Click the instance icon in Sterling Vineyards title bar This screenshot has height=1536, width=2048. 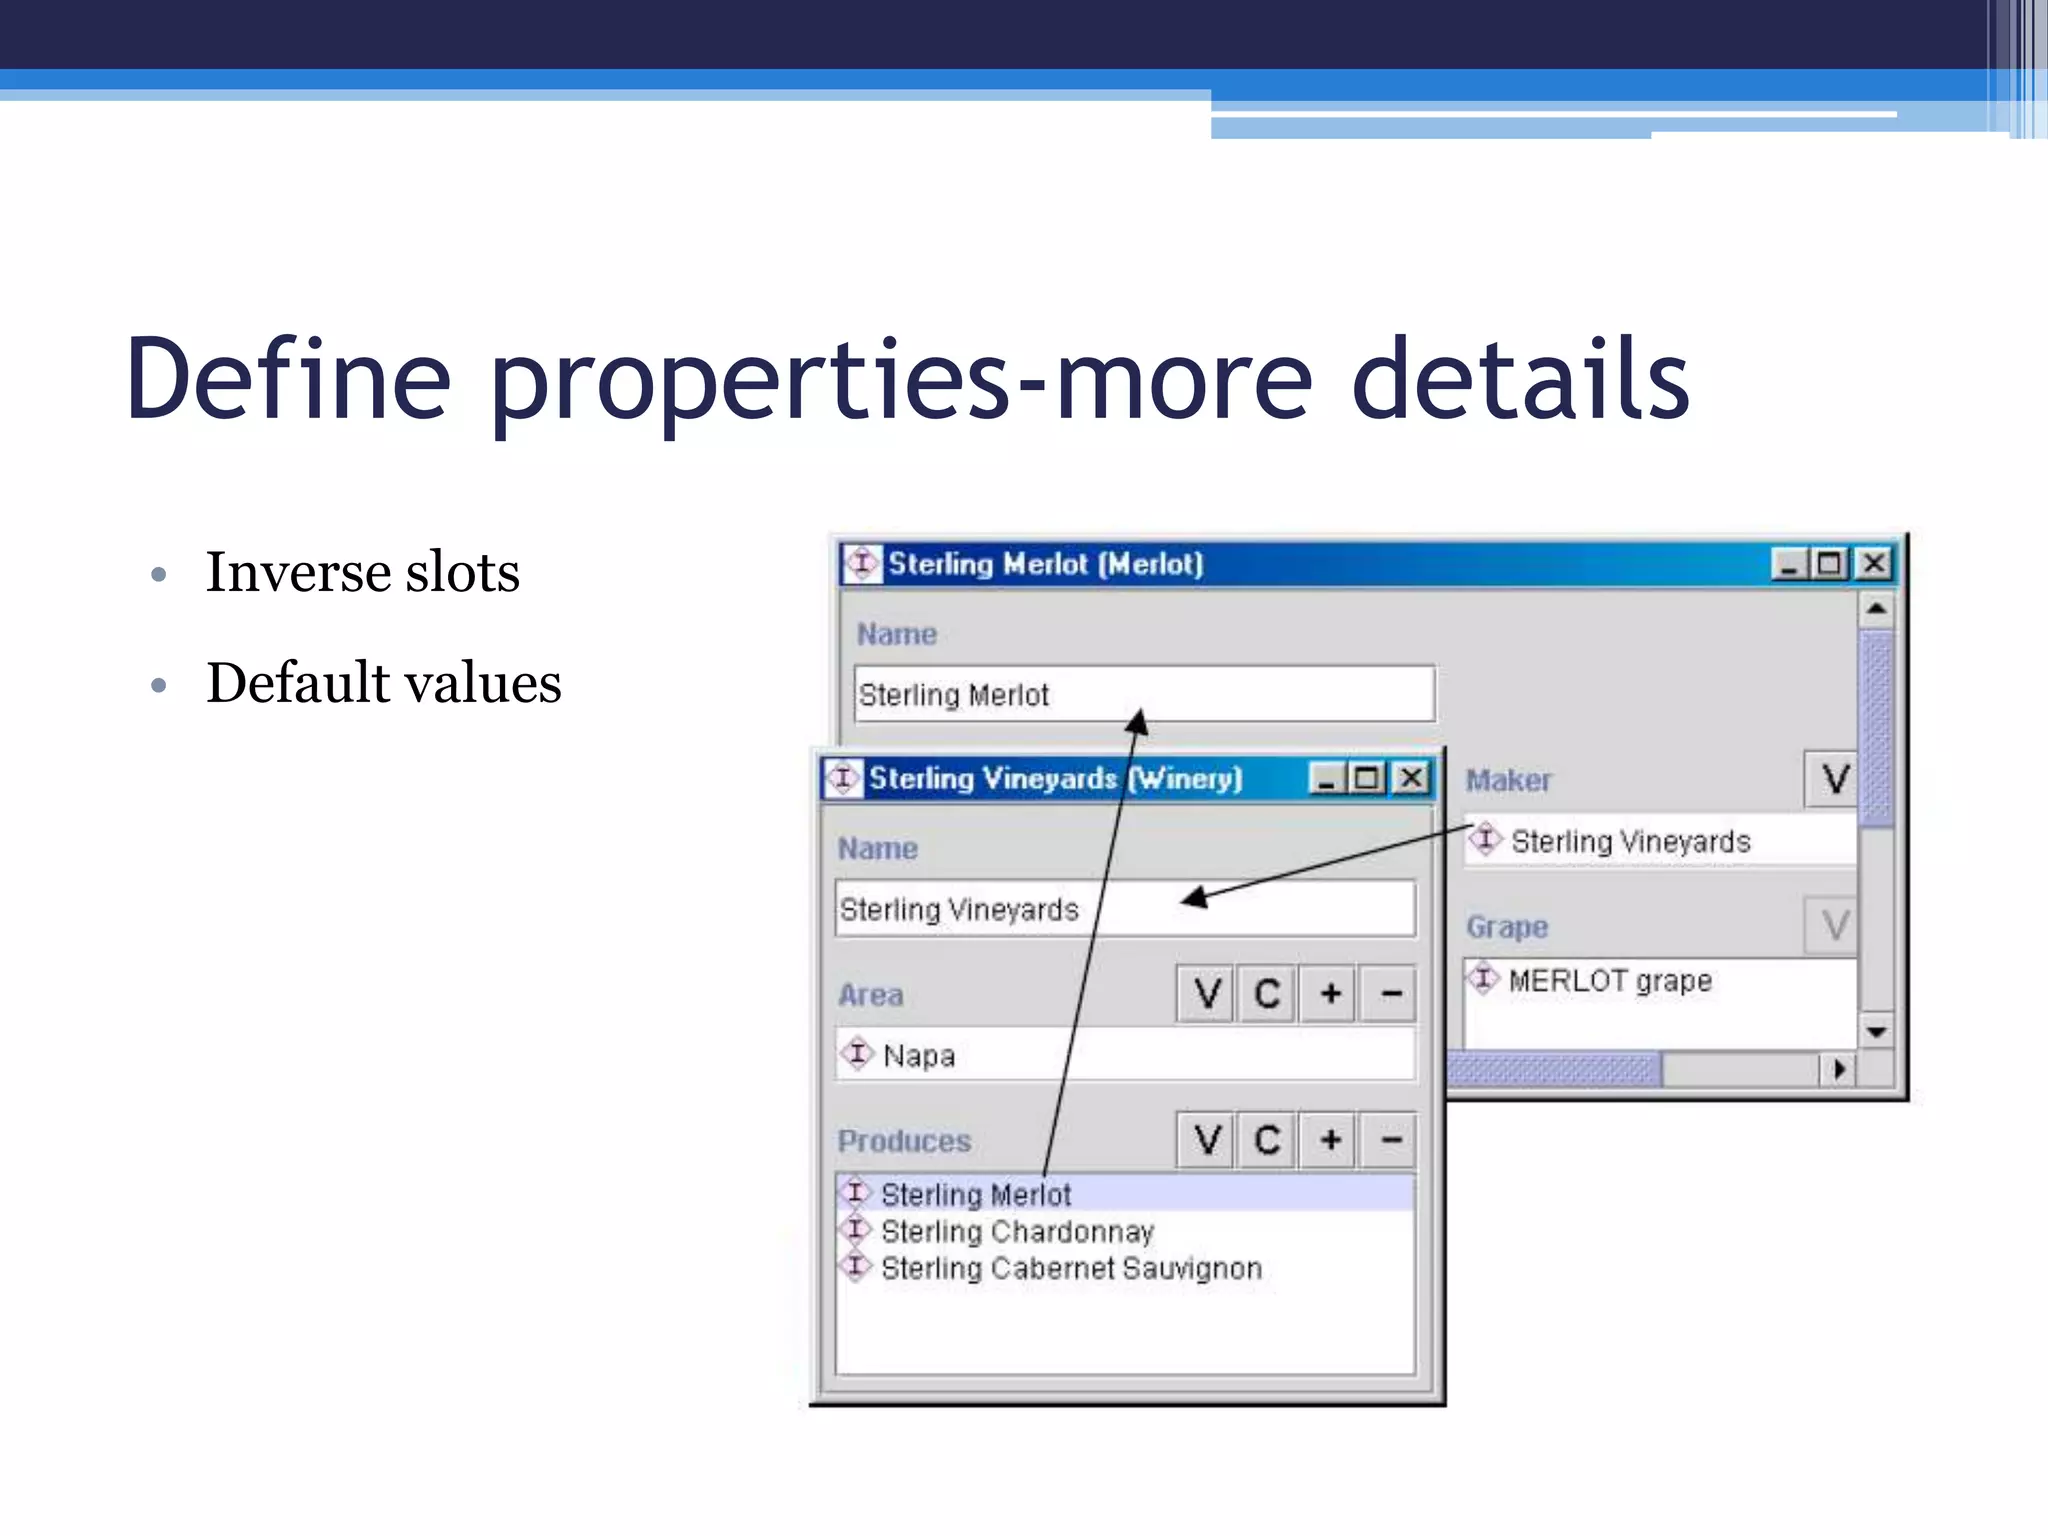click(x=843, y=778)
